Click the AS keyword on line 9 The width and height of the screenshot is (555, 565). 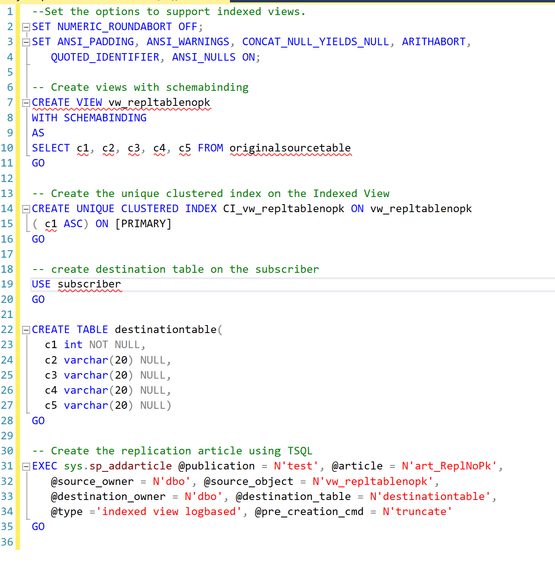click(38, 133)
